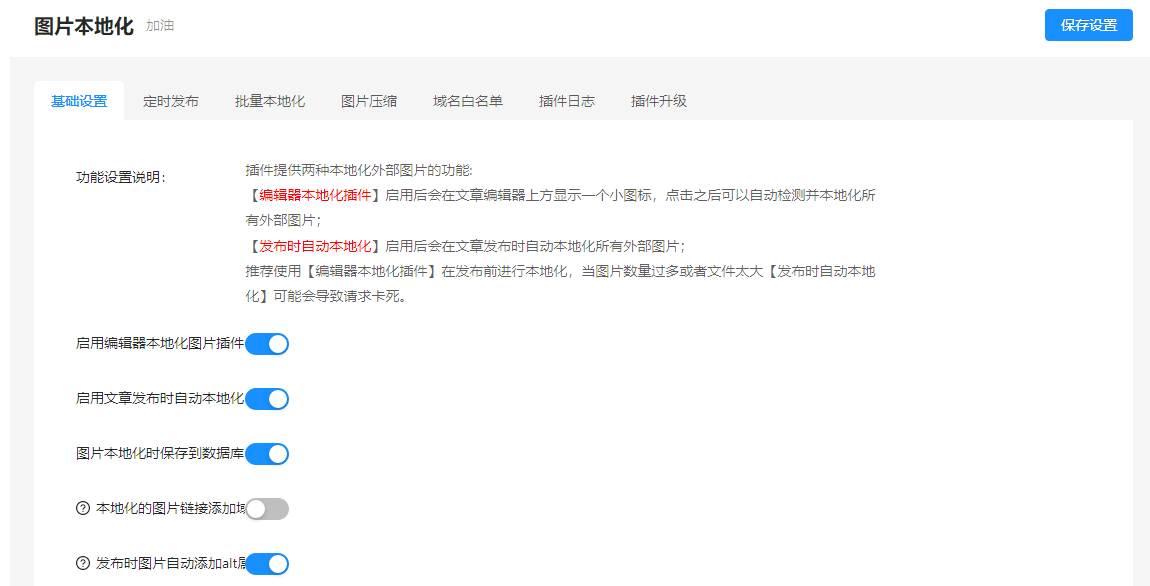Click the red 发布时自动本地化 text
This screenshot has height=586, width=1150.
pyautogui.click(x=315, y=246)
